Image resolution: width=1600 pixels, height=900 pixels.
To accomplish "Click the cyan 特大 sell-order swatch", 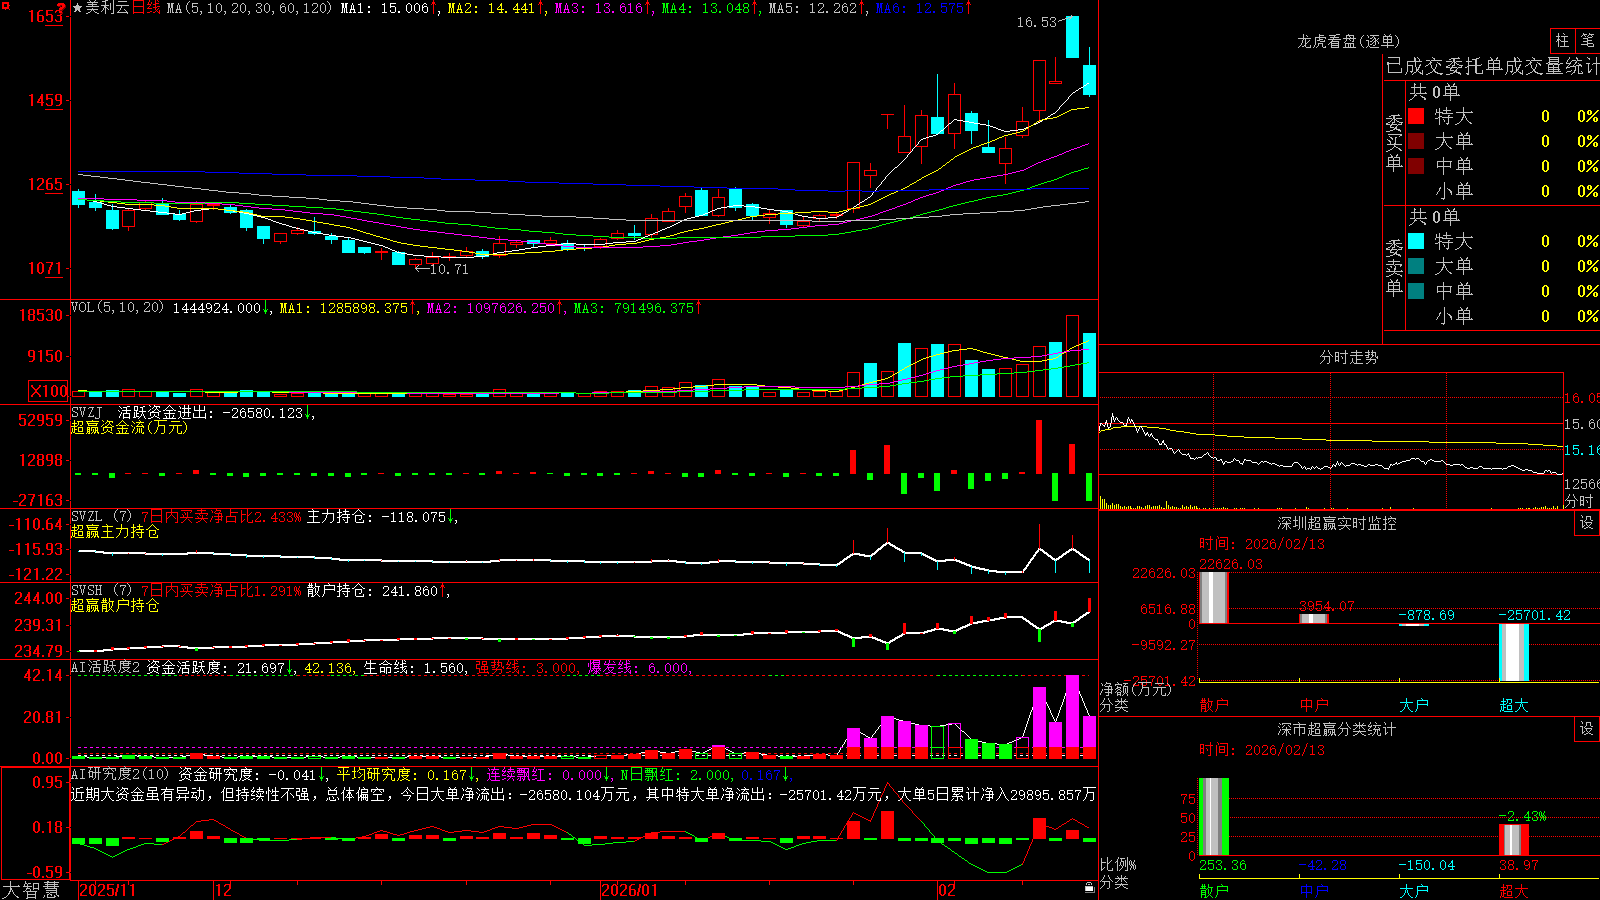I will [1416, 241].
